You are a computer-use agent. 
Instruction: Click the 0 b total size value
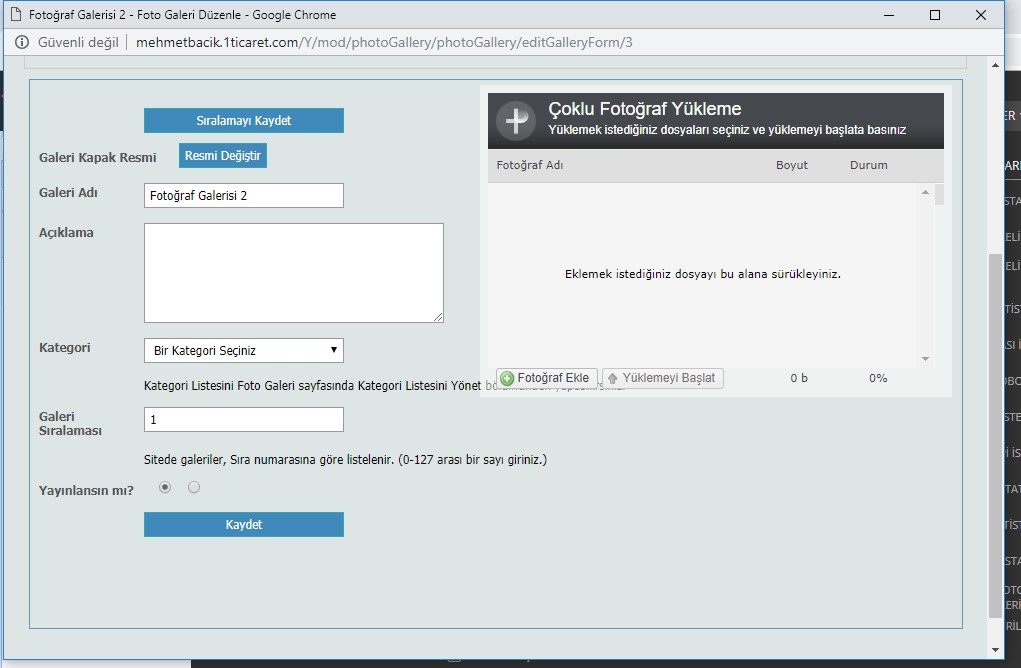click(x=799, y=378)
